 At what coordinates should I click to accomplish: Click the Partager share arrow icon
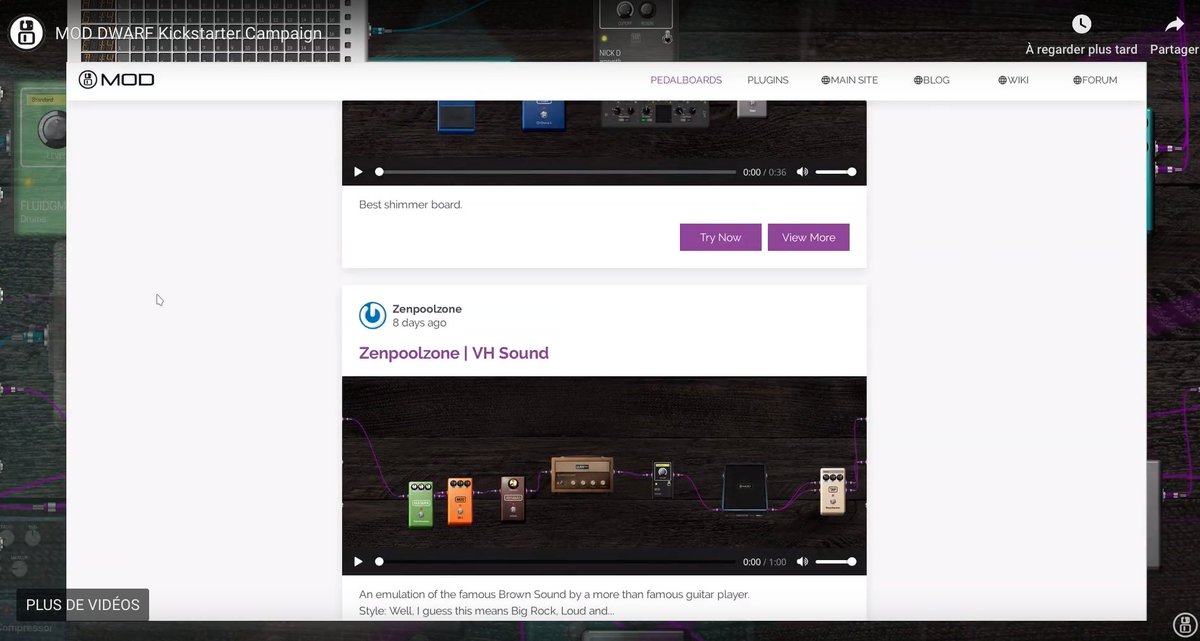coord(1175,24)
